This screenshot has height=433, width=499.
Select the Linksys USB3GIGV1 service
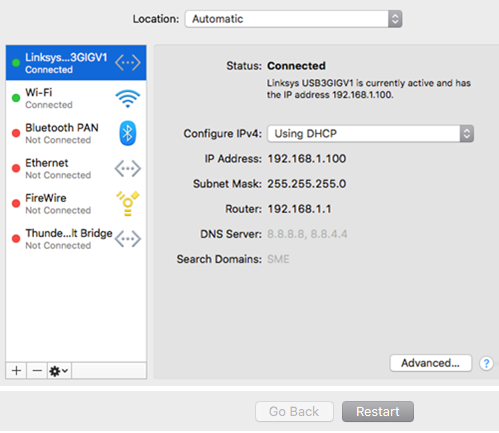point(76,63)
